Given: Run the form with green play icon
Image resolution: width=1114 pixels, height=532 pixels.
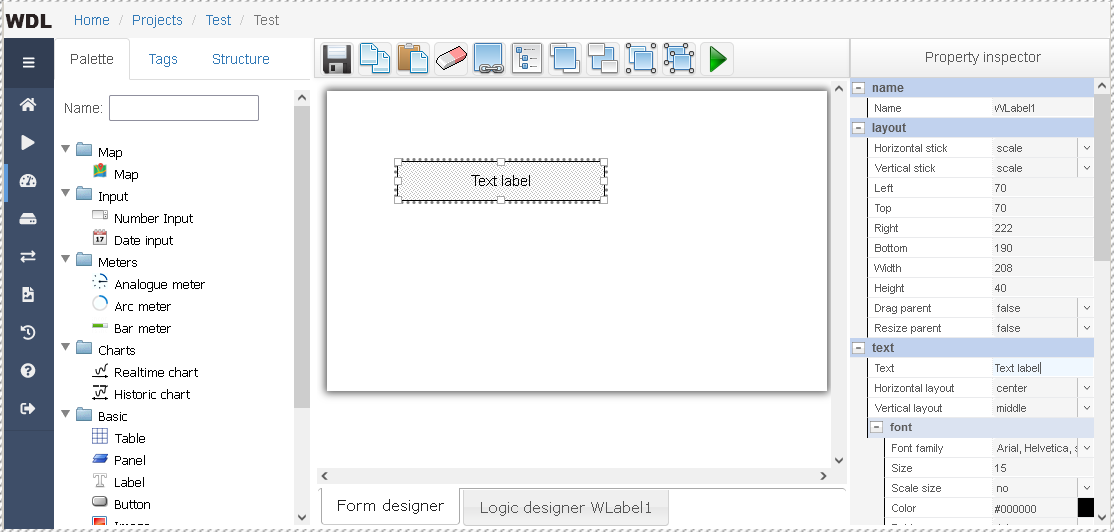Looking at the screenshot, I should pos(717,58).
